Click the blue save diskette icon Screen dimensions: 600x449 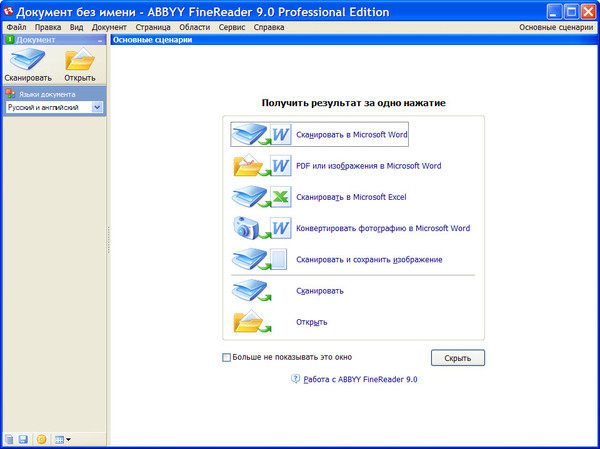(23, 439)
